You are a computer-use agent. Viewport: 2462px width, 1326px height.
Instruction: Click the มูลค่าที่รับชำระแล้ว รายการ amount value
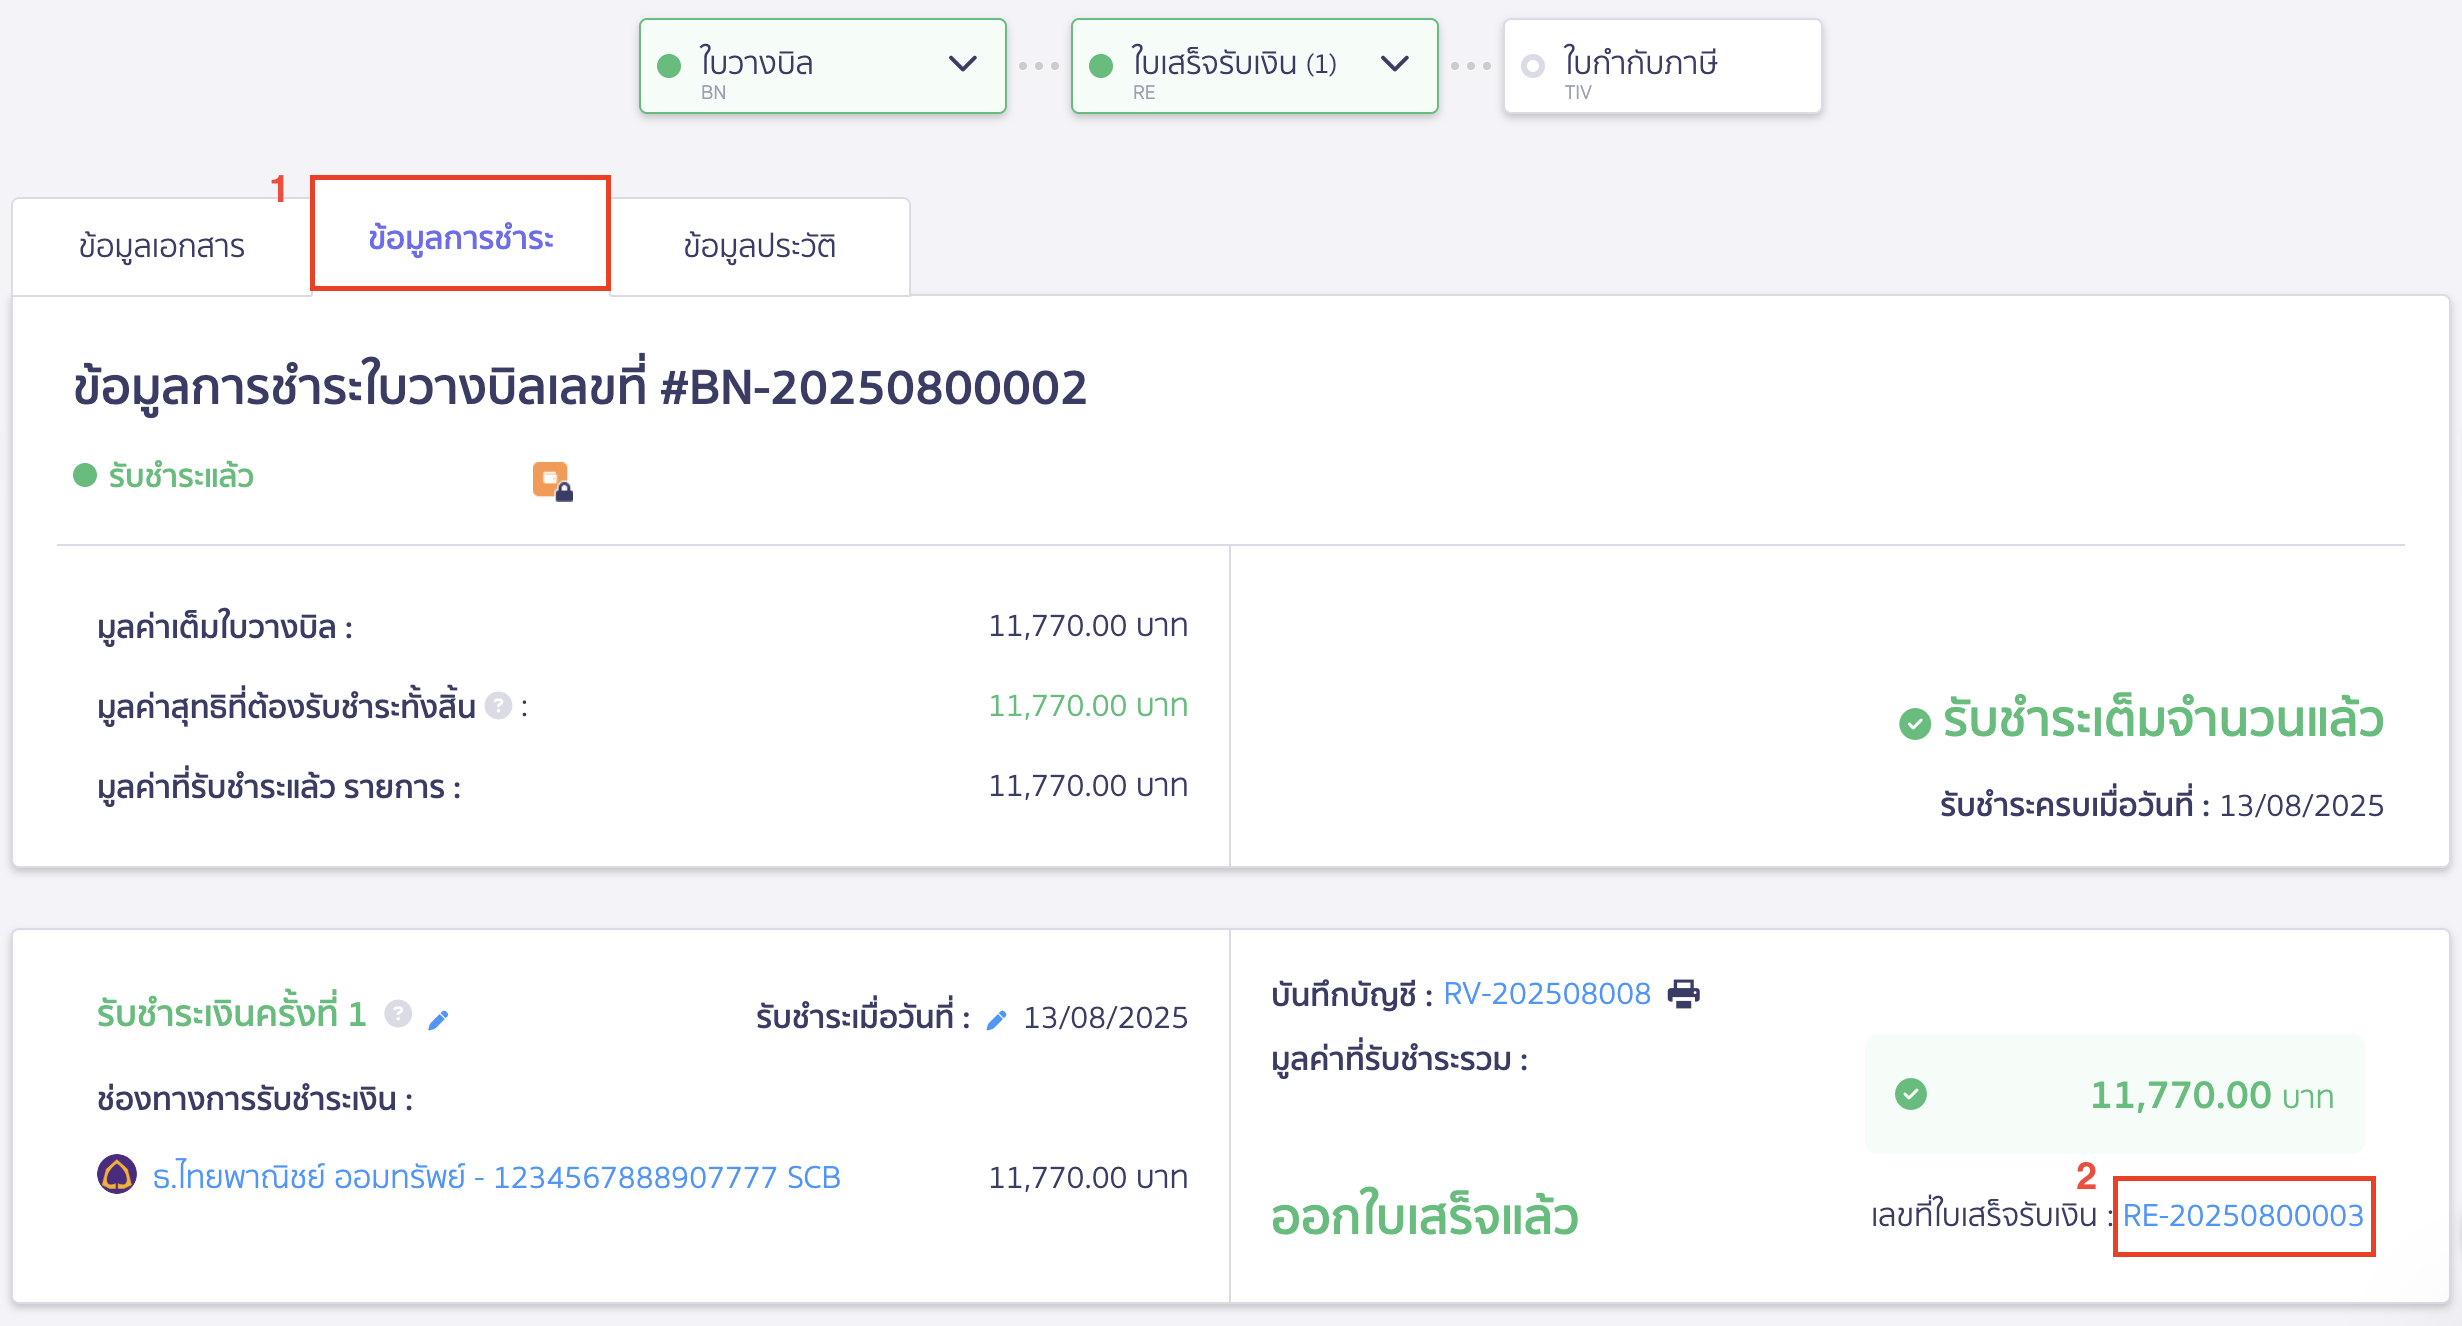(1088, 786)
